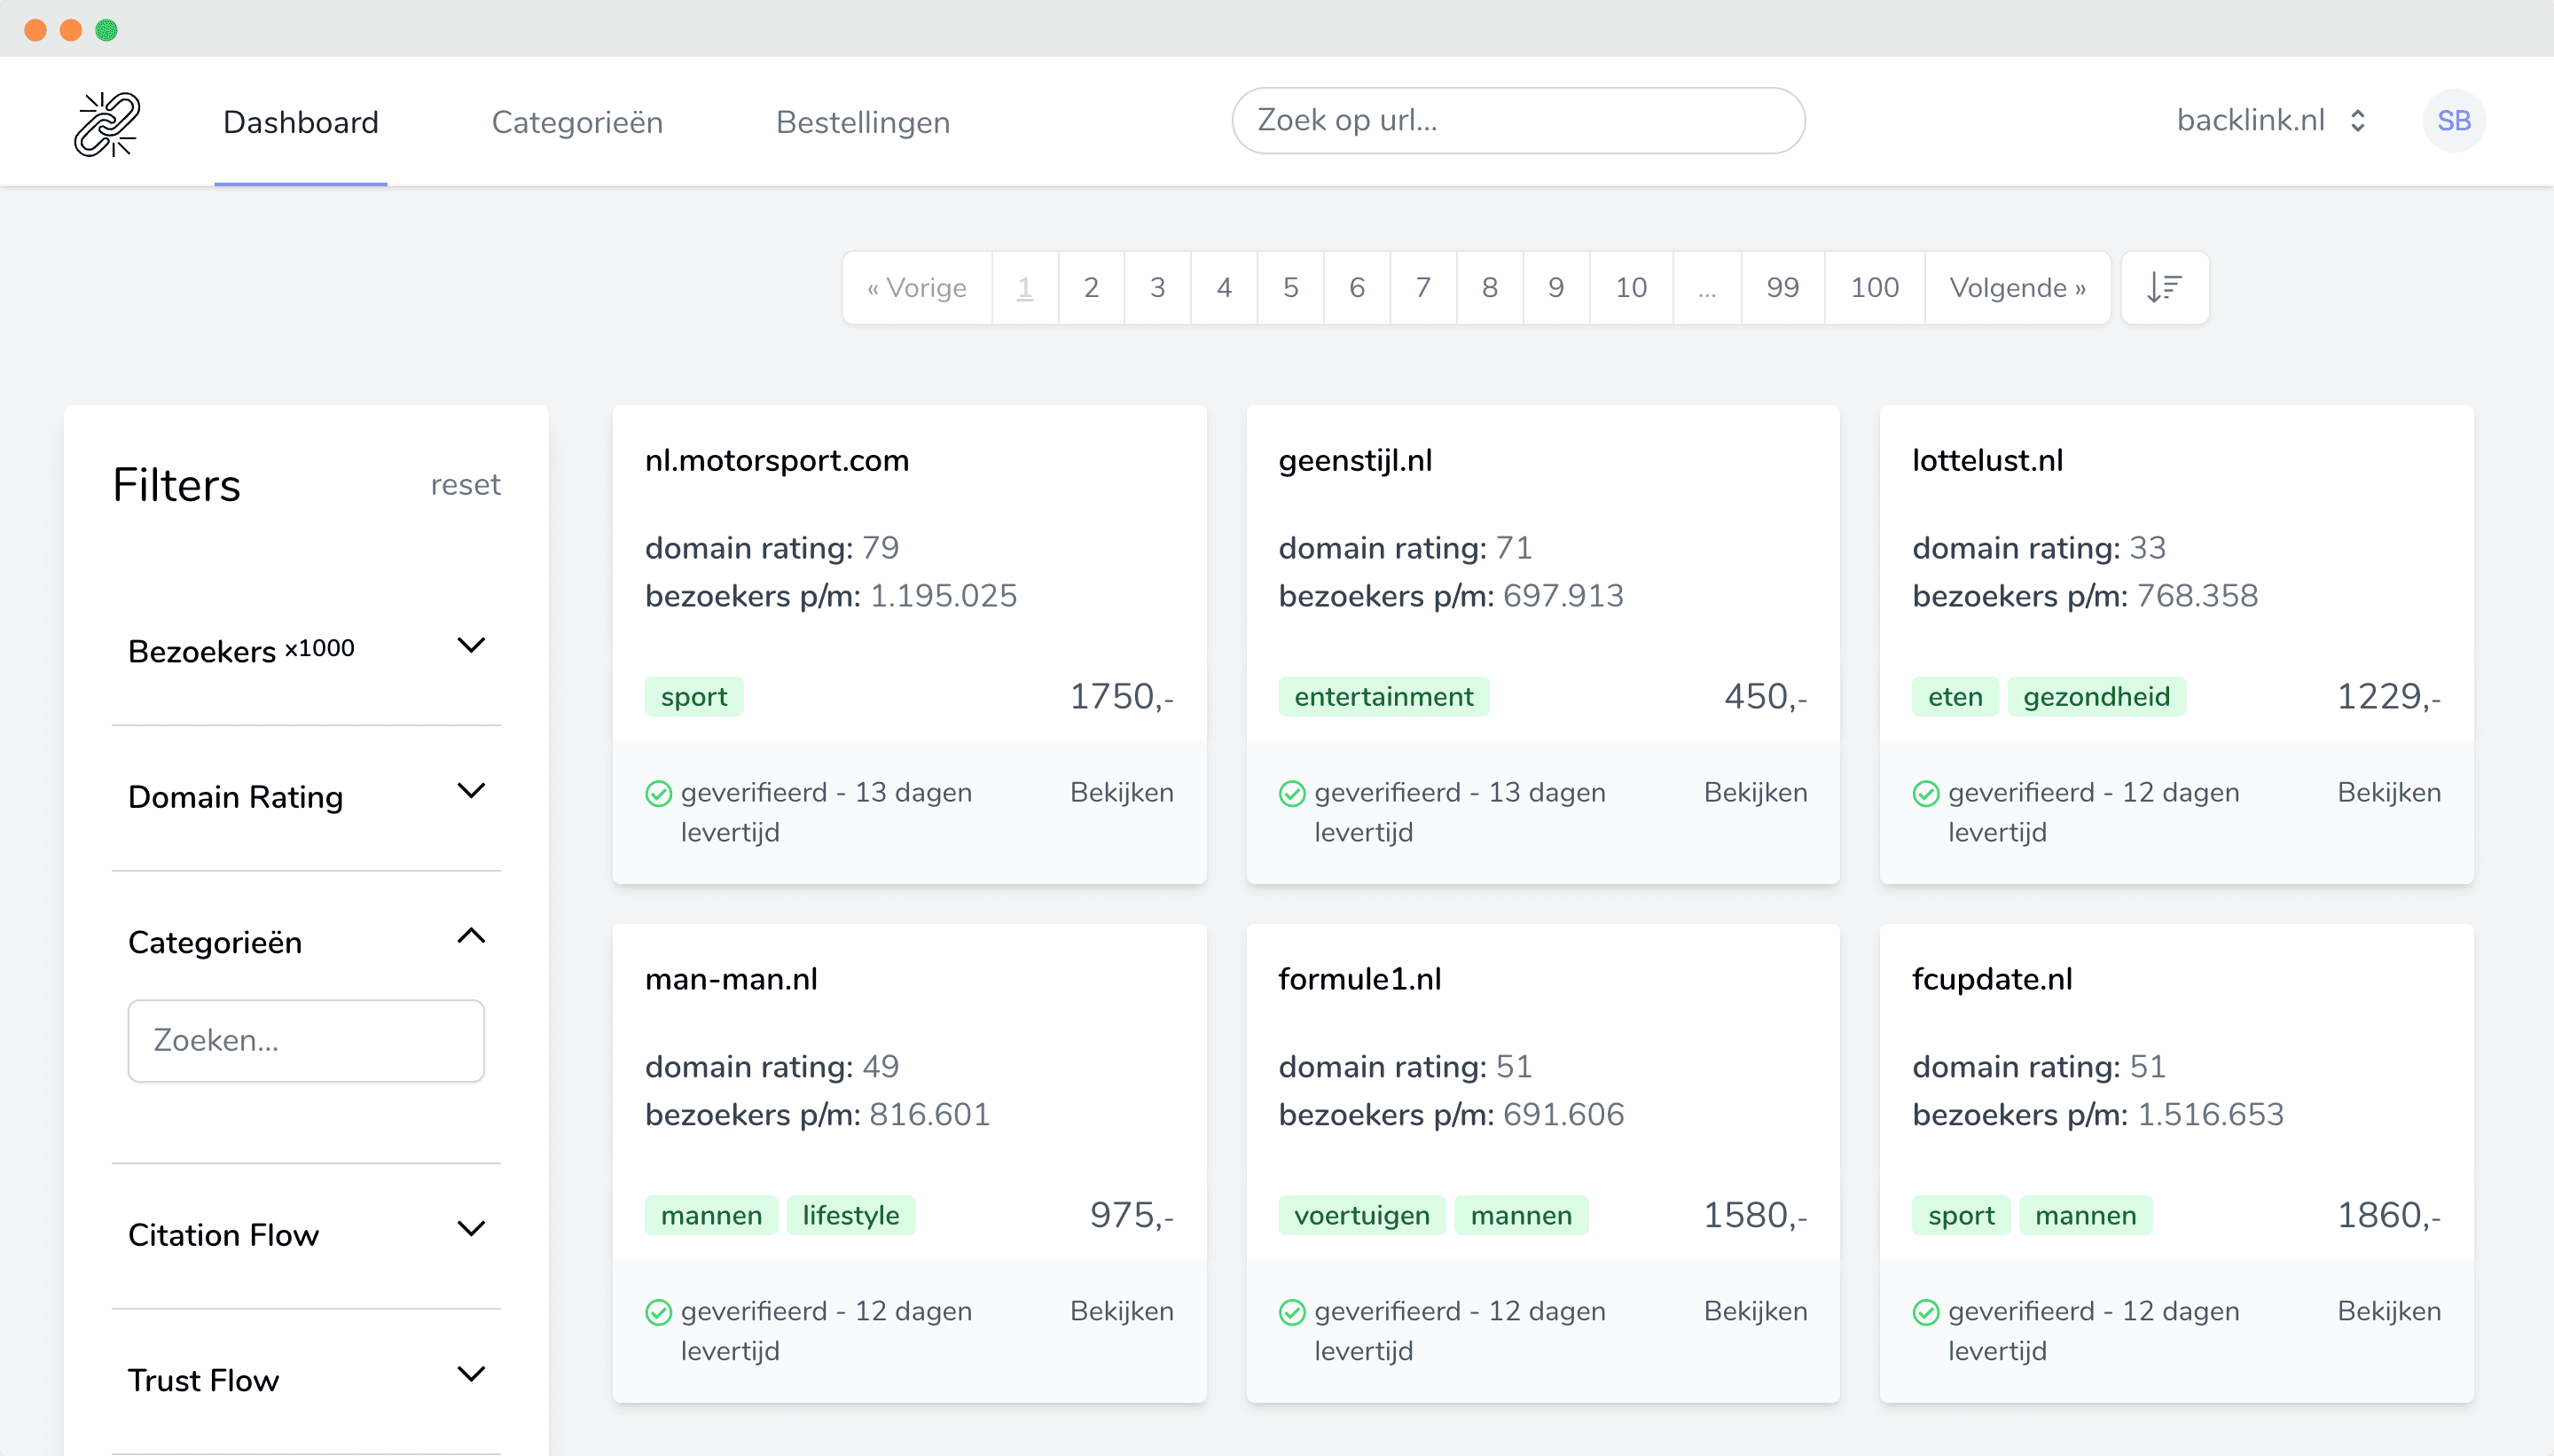Open the Bestellingen tab
This screenshot has width=2554, height=1456.
point(862,121)
